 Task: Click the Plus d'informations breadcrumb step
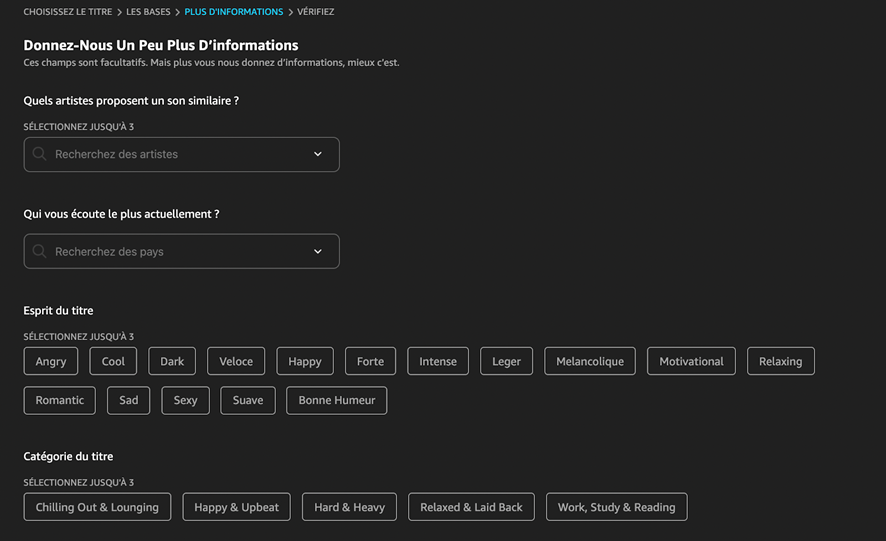(234, 12)
